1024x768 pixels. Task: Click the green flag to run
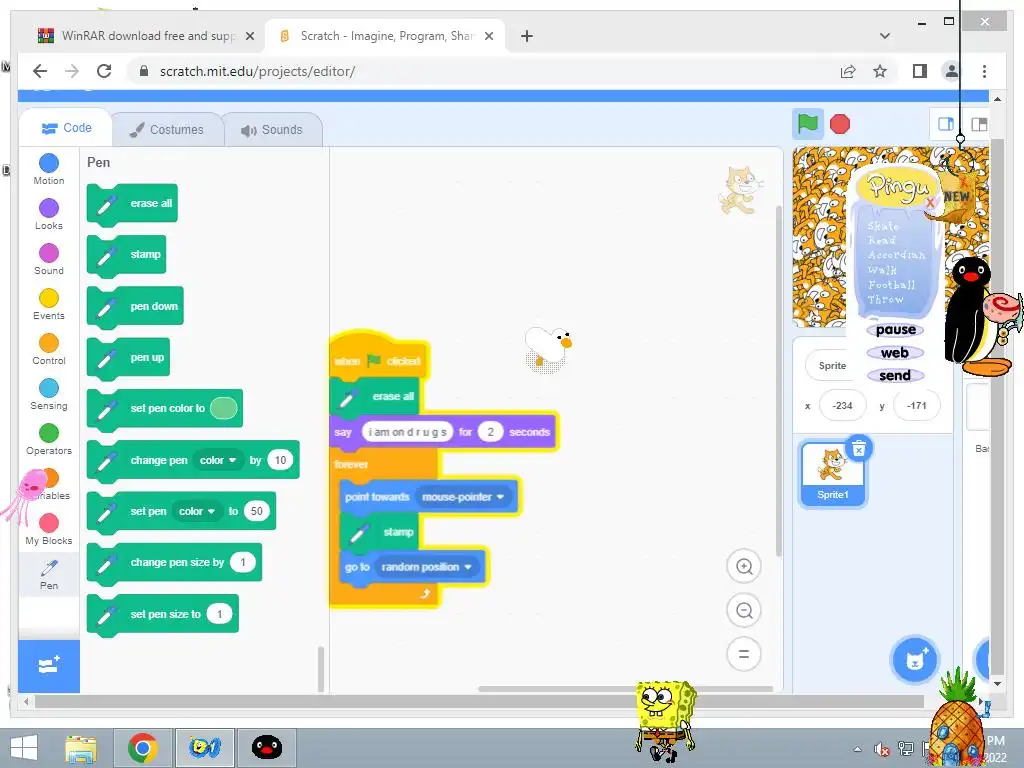[x=808, y=123]
